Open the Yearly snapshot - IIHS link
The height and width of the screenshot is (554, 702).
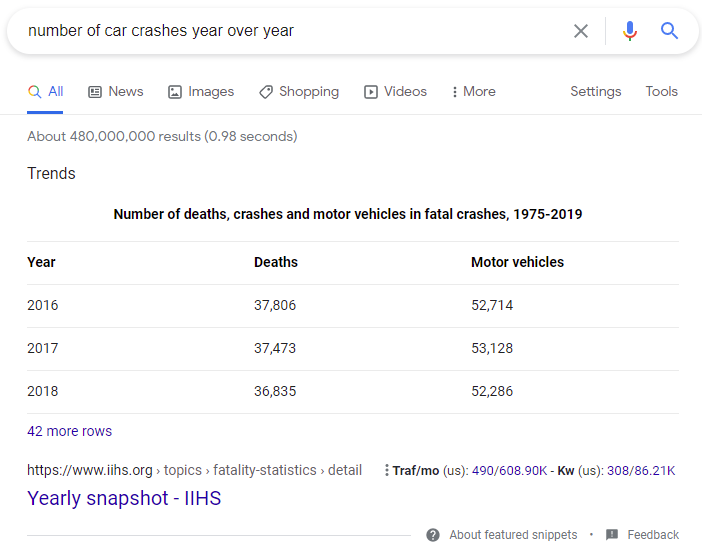124,498
